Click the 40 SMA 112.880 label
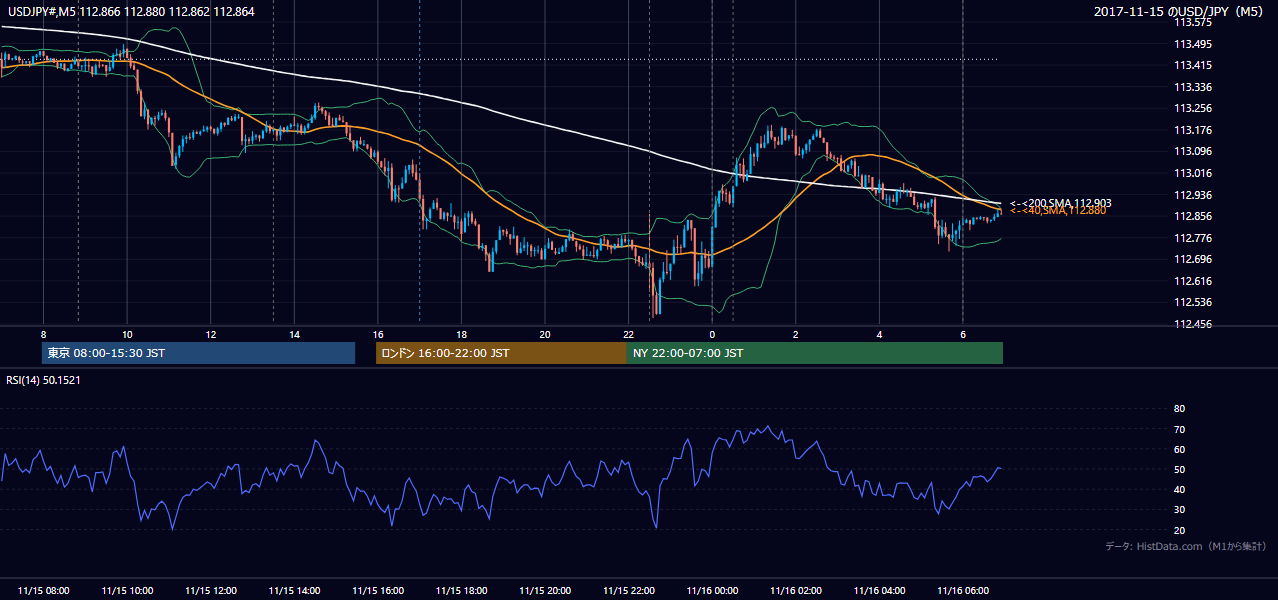Viewport: 1278px width, 600px height. click(x=1058, y=210)
